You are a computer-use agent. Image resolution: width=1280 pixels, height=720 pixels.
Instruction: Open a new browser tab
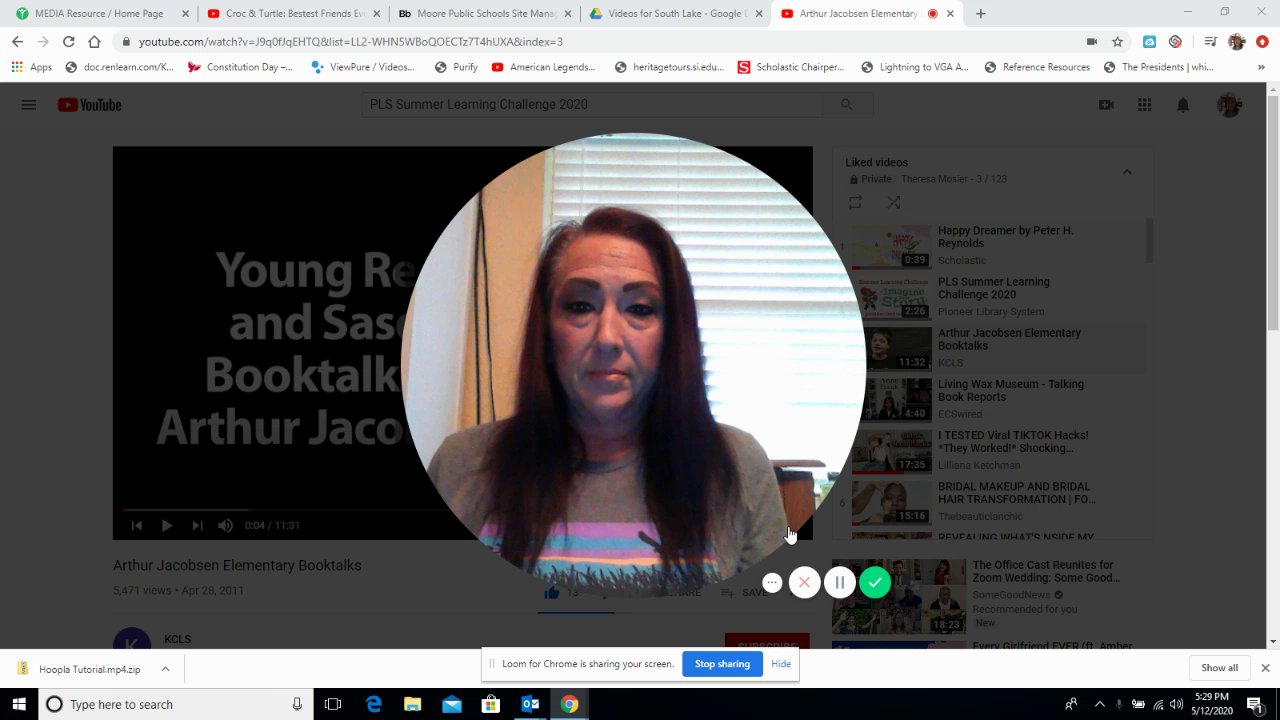[x=980, y=14]
